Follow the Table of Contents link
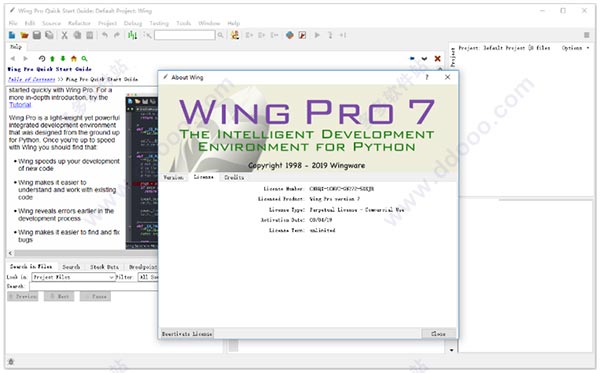This screenshot has height=373, width=600. [x=32, y=79]
